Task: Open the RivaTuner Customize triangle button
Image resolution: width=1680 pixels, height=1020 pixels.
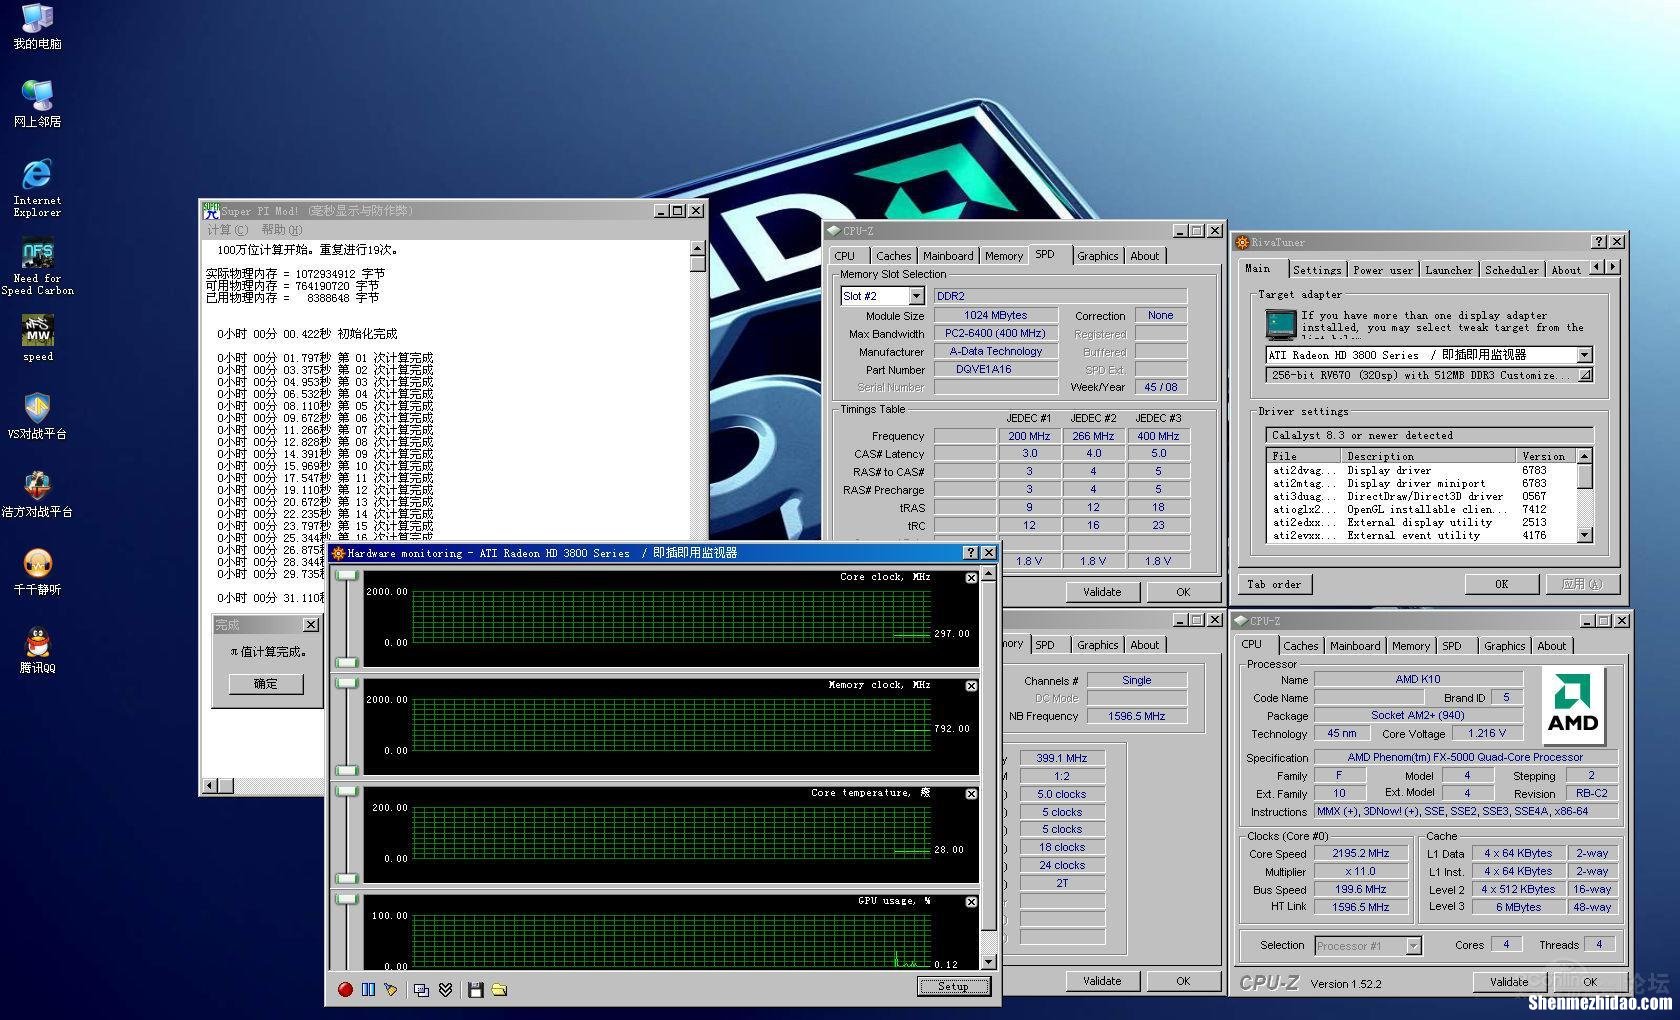Action: click(x=1585, y=375)
